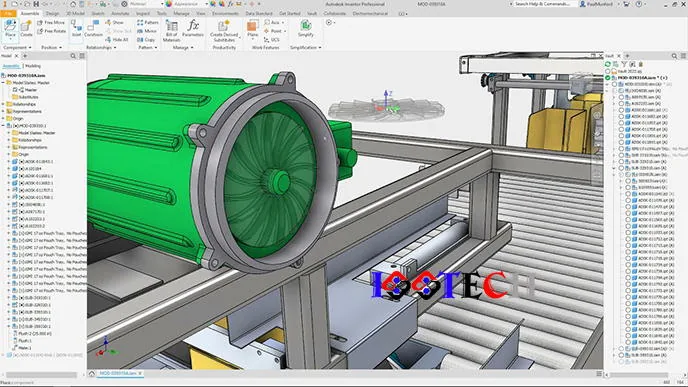Open the Bill of Materials tool
The width and height of the screenshot is (688, 387).
tap(171, 31)
